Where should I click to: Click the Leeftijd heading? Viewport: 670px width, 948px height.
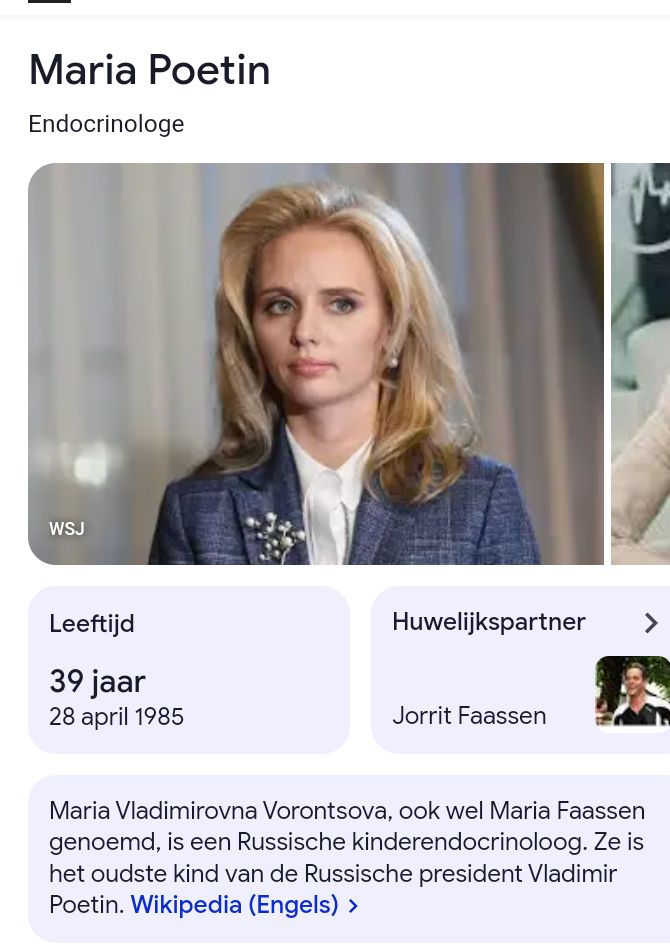click(92, 623)
